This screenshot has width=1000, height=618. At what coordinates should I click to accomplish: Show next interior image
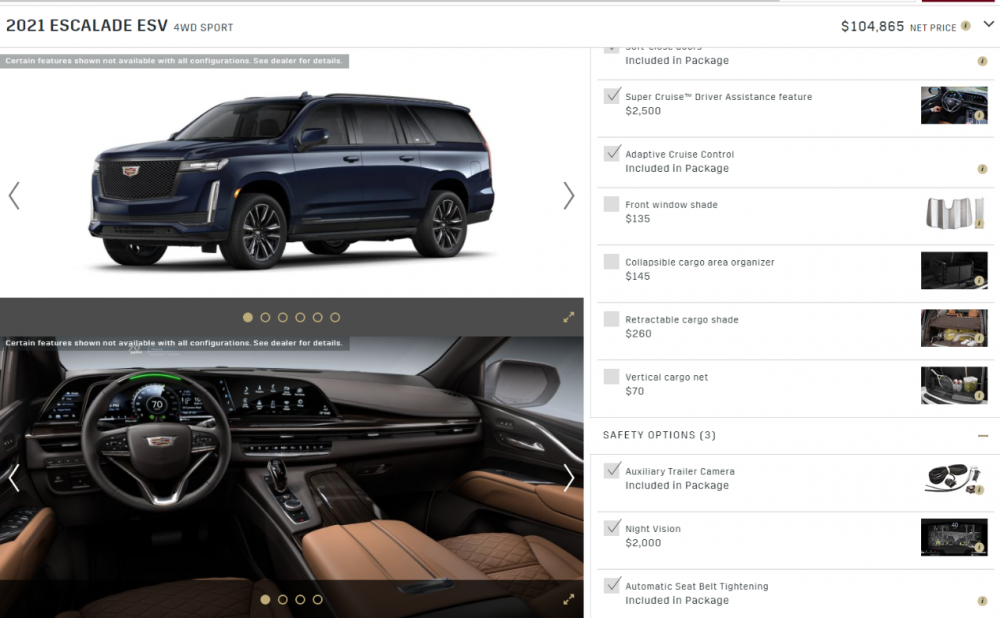568,478
